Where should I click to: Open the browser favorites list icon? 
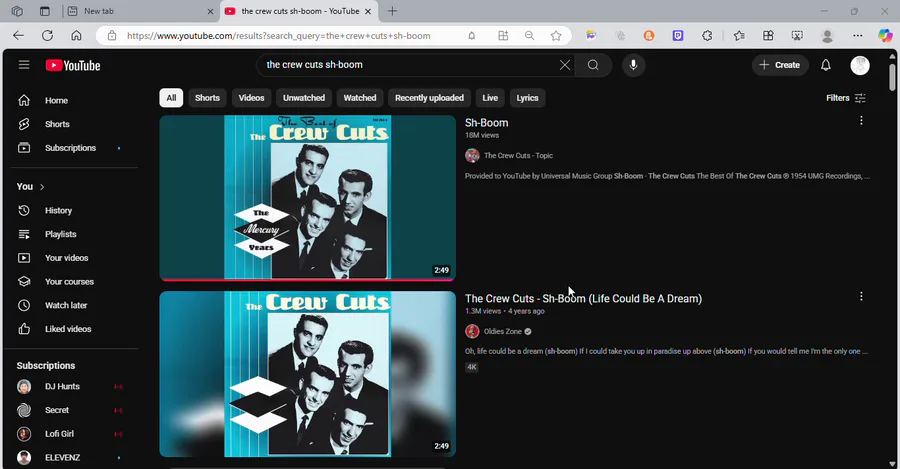pyautogui.click(x=739, y=36)
